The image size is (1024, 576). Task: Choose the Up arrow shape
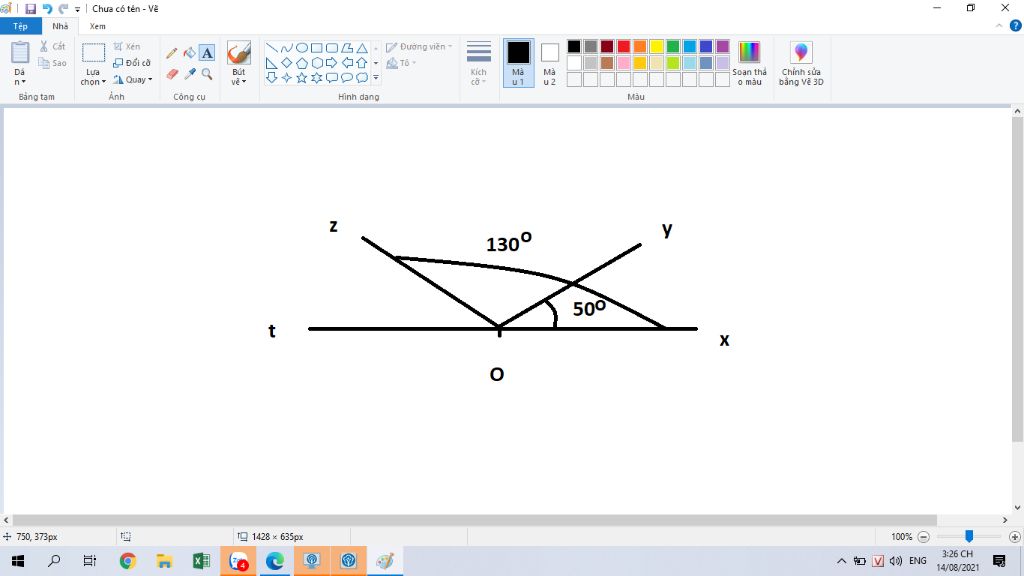pos(362,63)
